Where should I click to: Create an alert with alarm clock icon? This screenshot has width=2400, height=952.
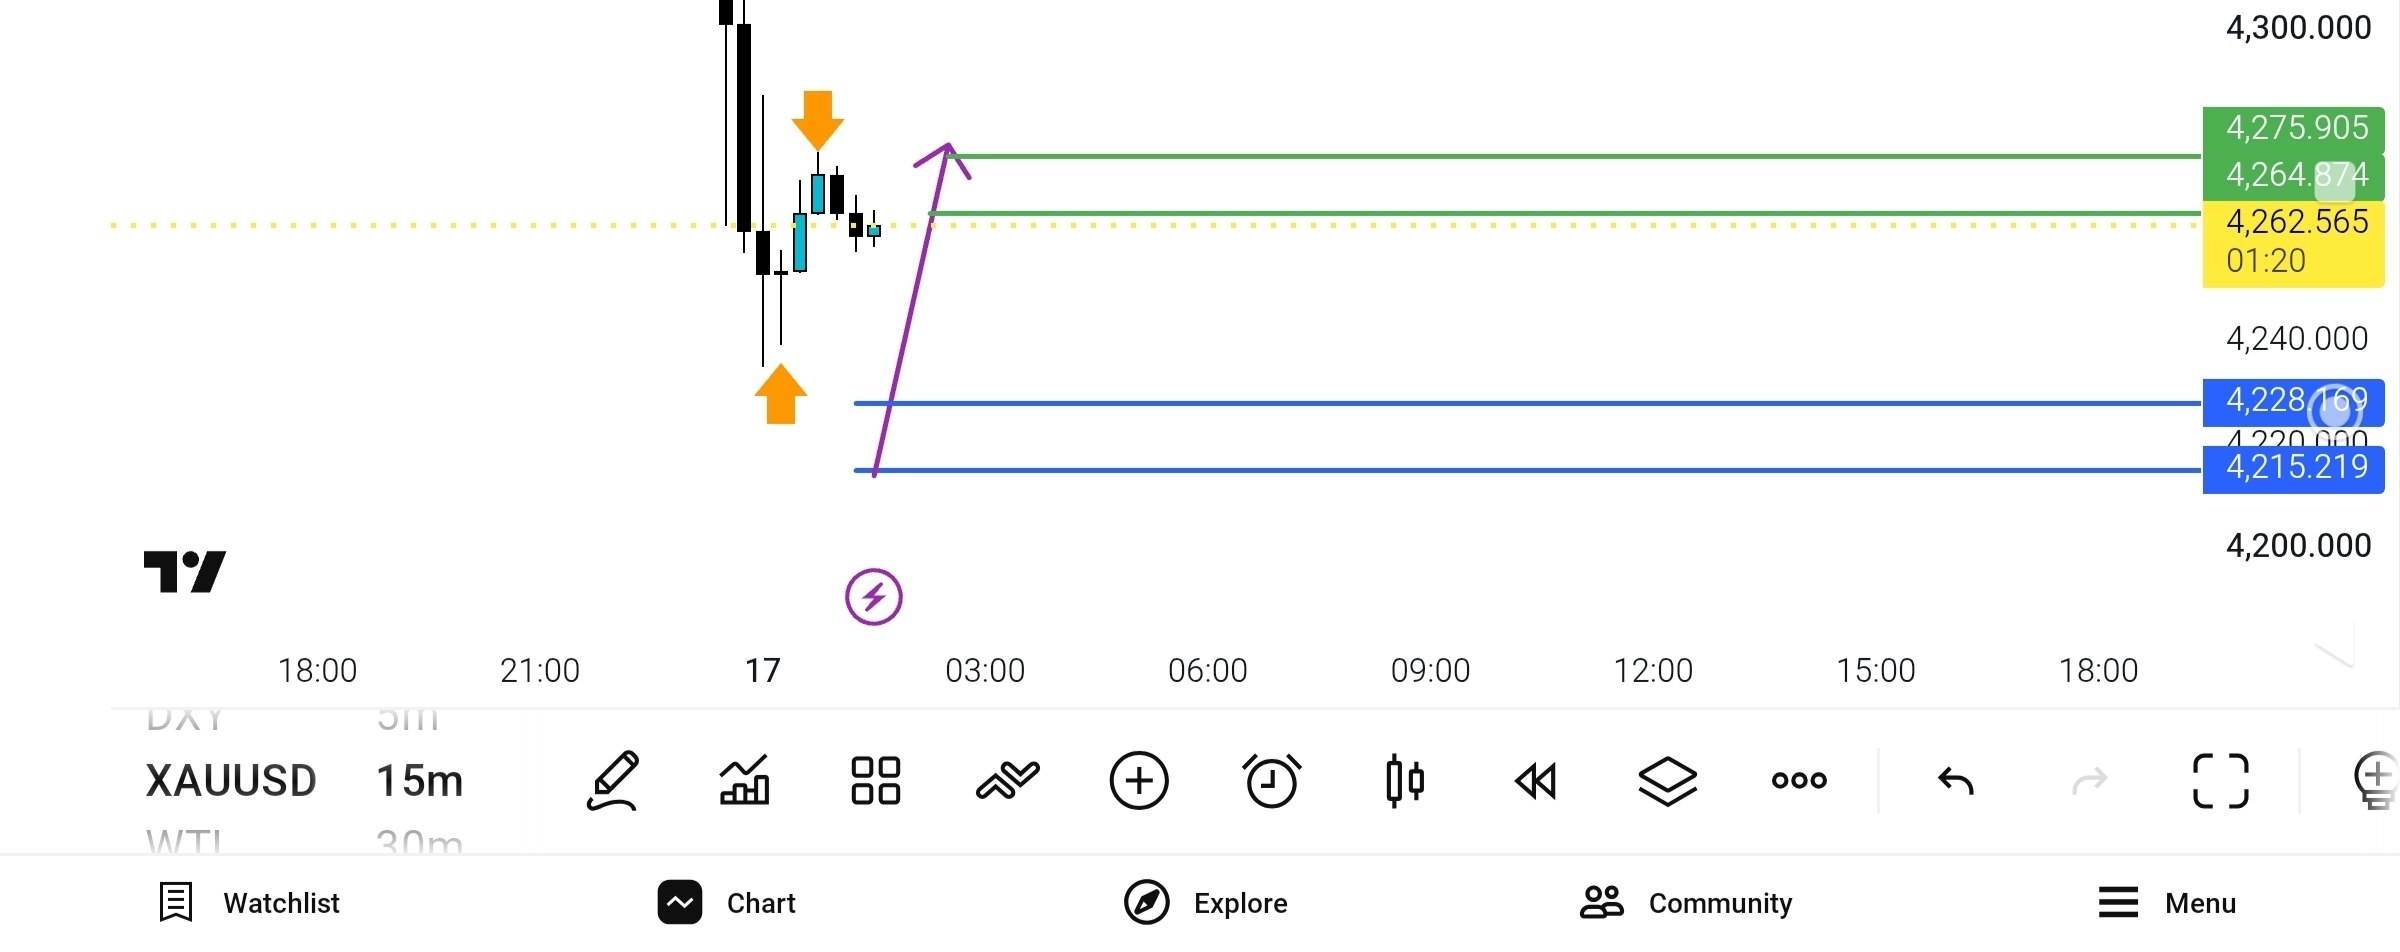pyautogui.click(x=1271, y=780)
